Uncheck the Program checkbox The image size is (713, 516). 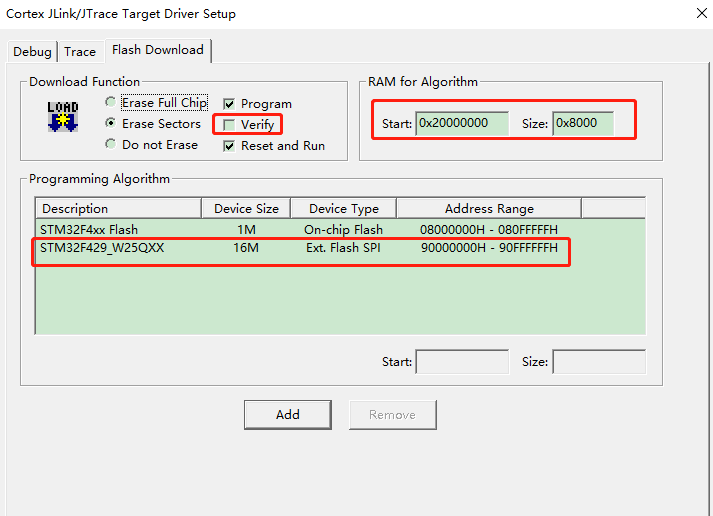pos(229,104)
